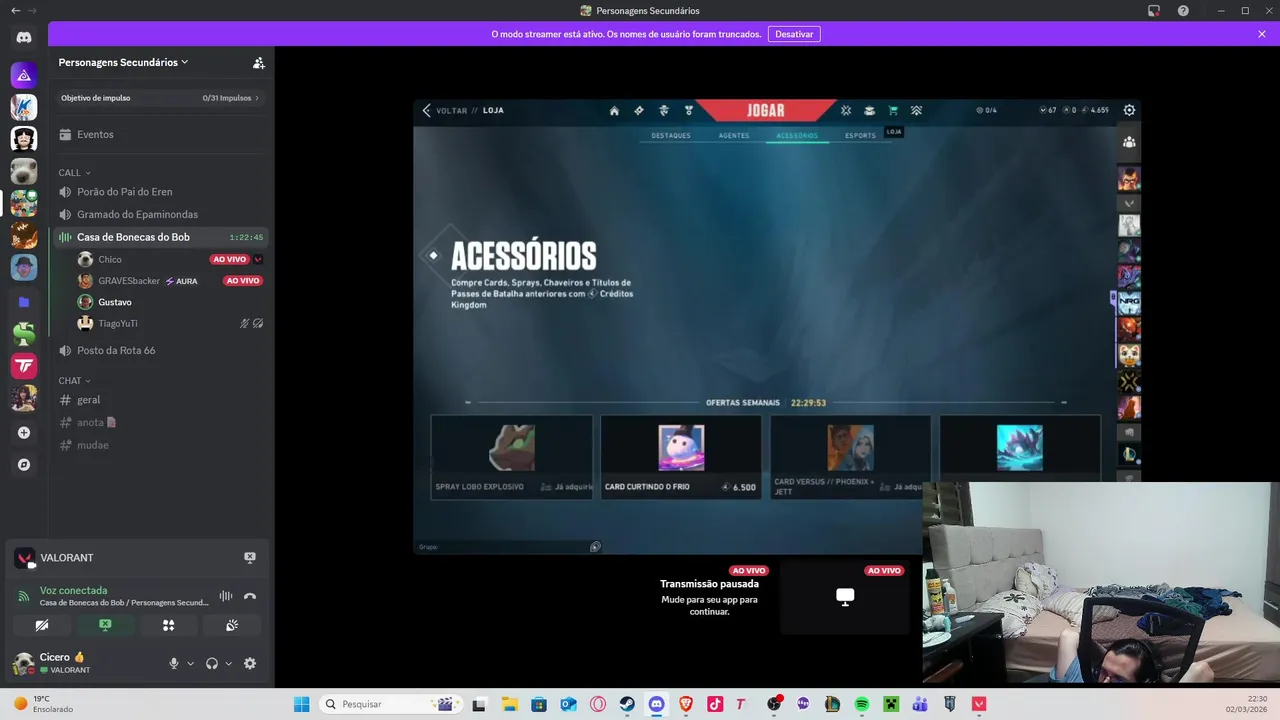Switch to ESPORTS tab in store
The image size is (1280, 720).
click(860, 135)
